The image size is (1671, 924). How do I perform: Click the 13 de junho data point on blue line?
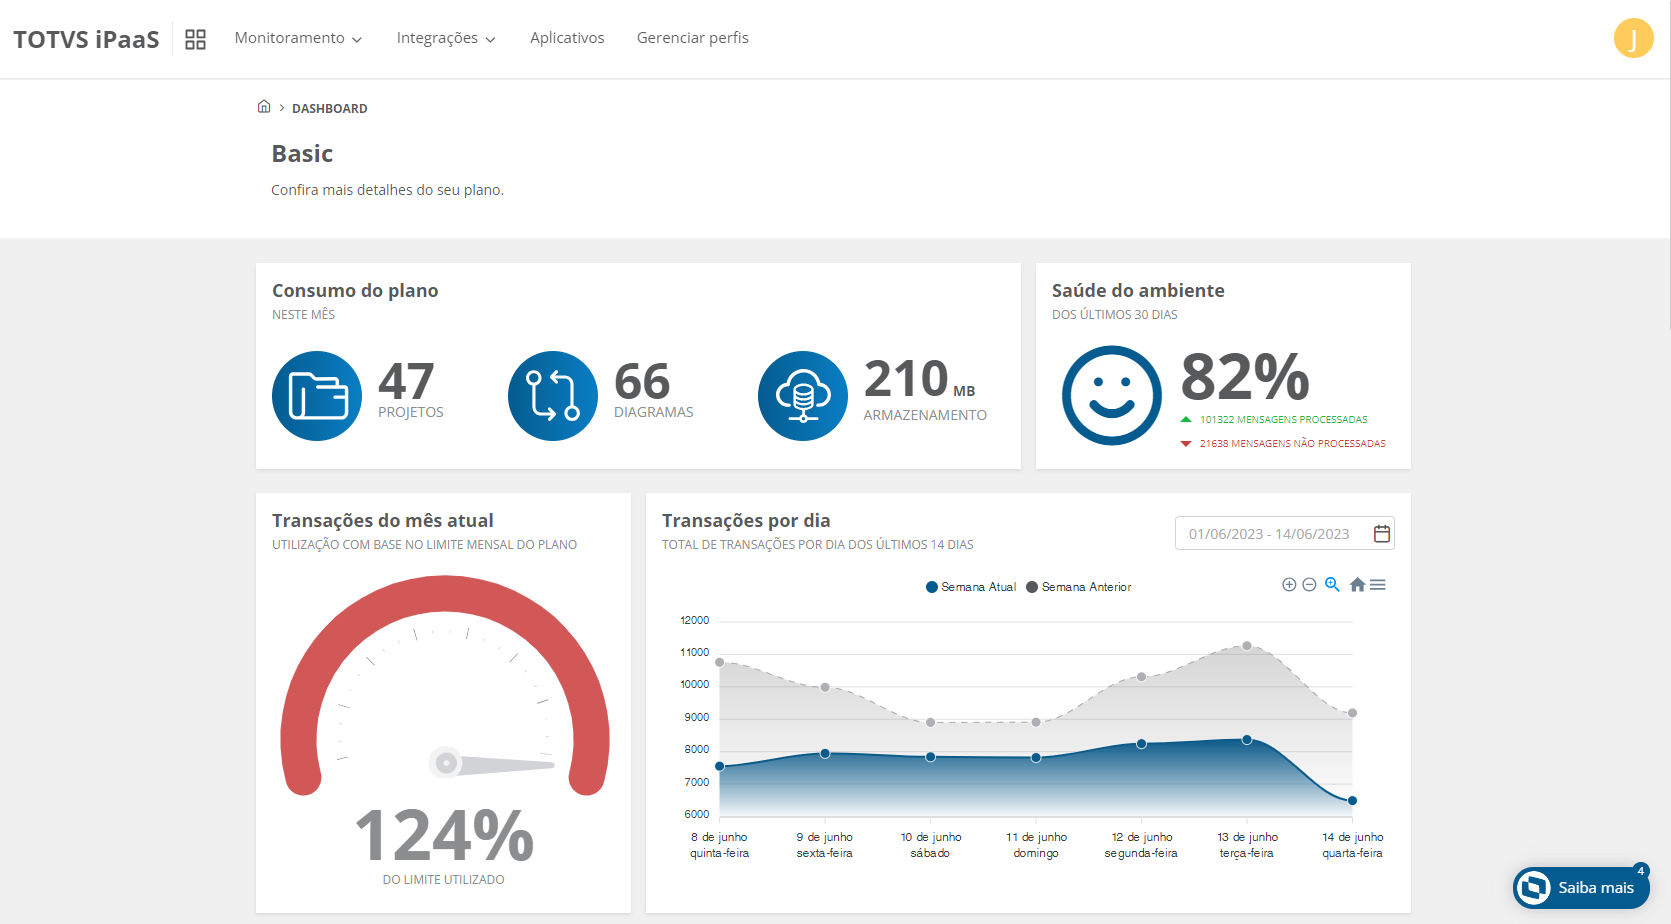[1247, 740]
